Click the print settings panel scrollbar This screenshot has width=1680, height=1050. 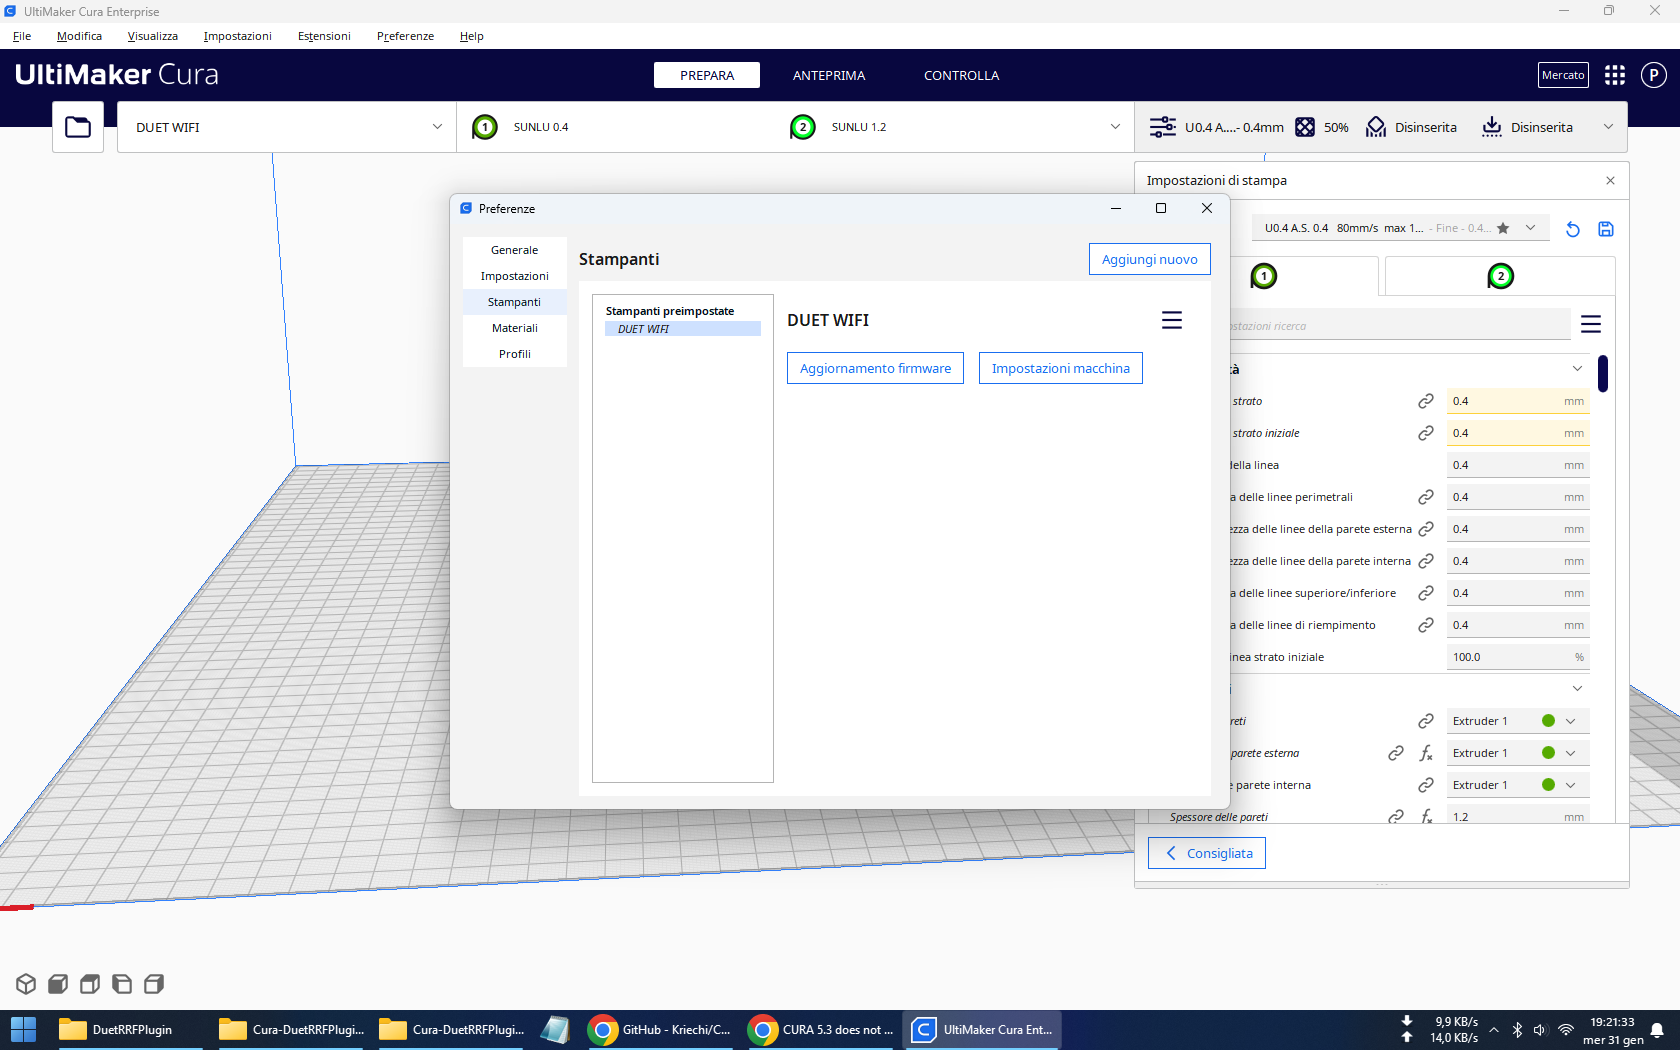pos(1603,374)
